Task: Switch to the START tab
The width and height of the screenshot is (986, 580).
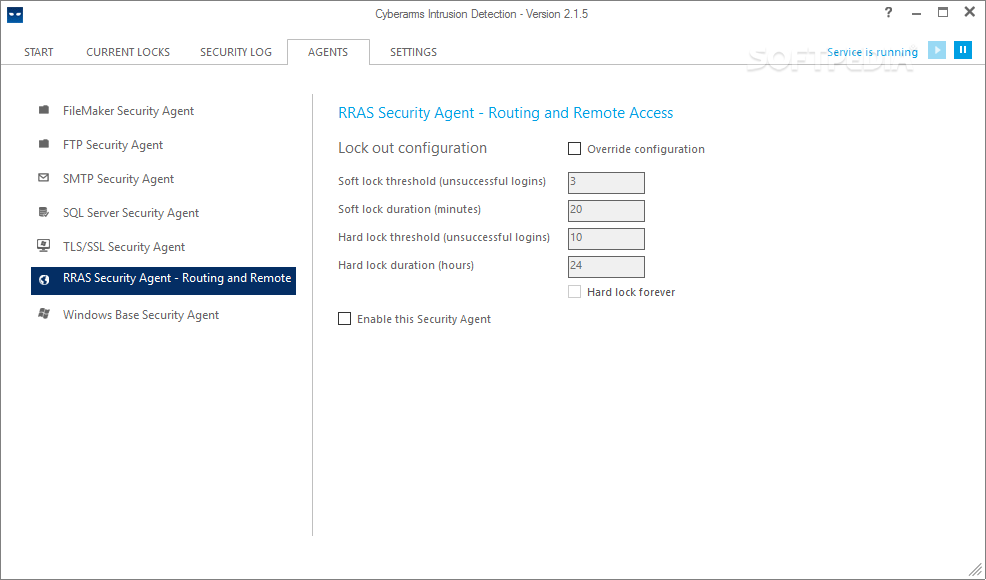Action: click(39, 52)
